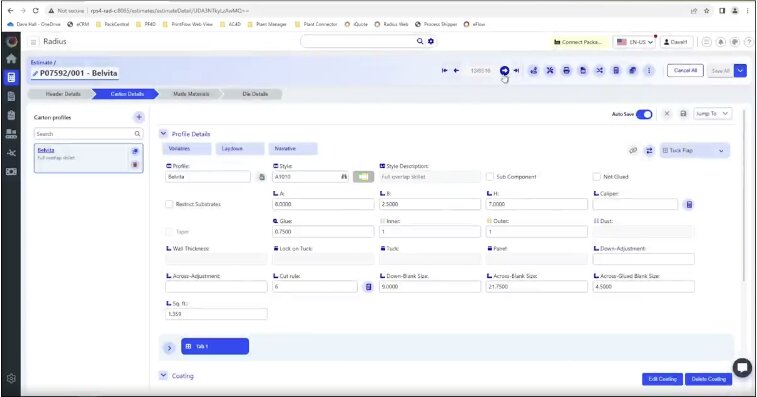
Task: Click the blue tab 1 button
Action: (x=215, y=346)
